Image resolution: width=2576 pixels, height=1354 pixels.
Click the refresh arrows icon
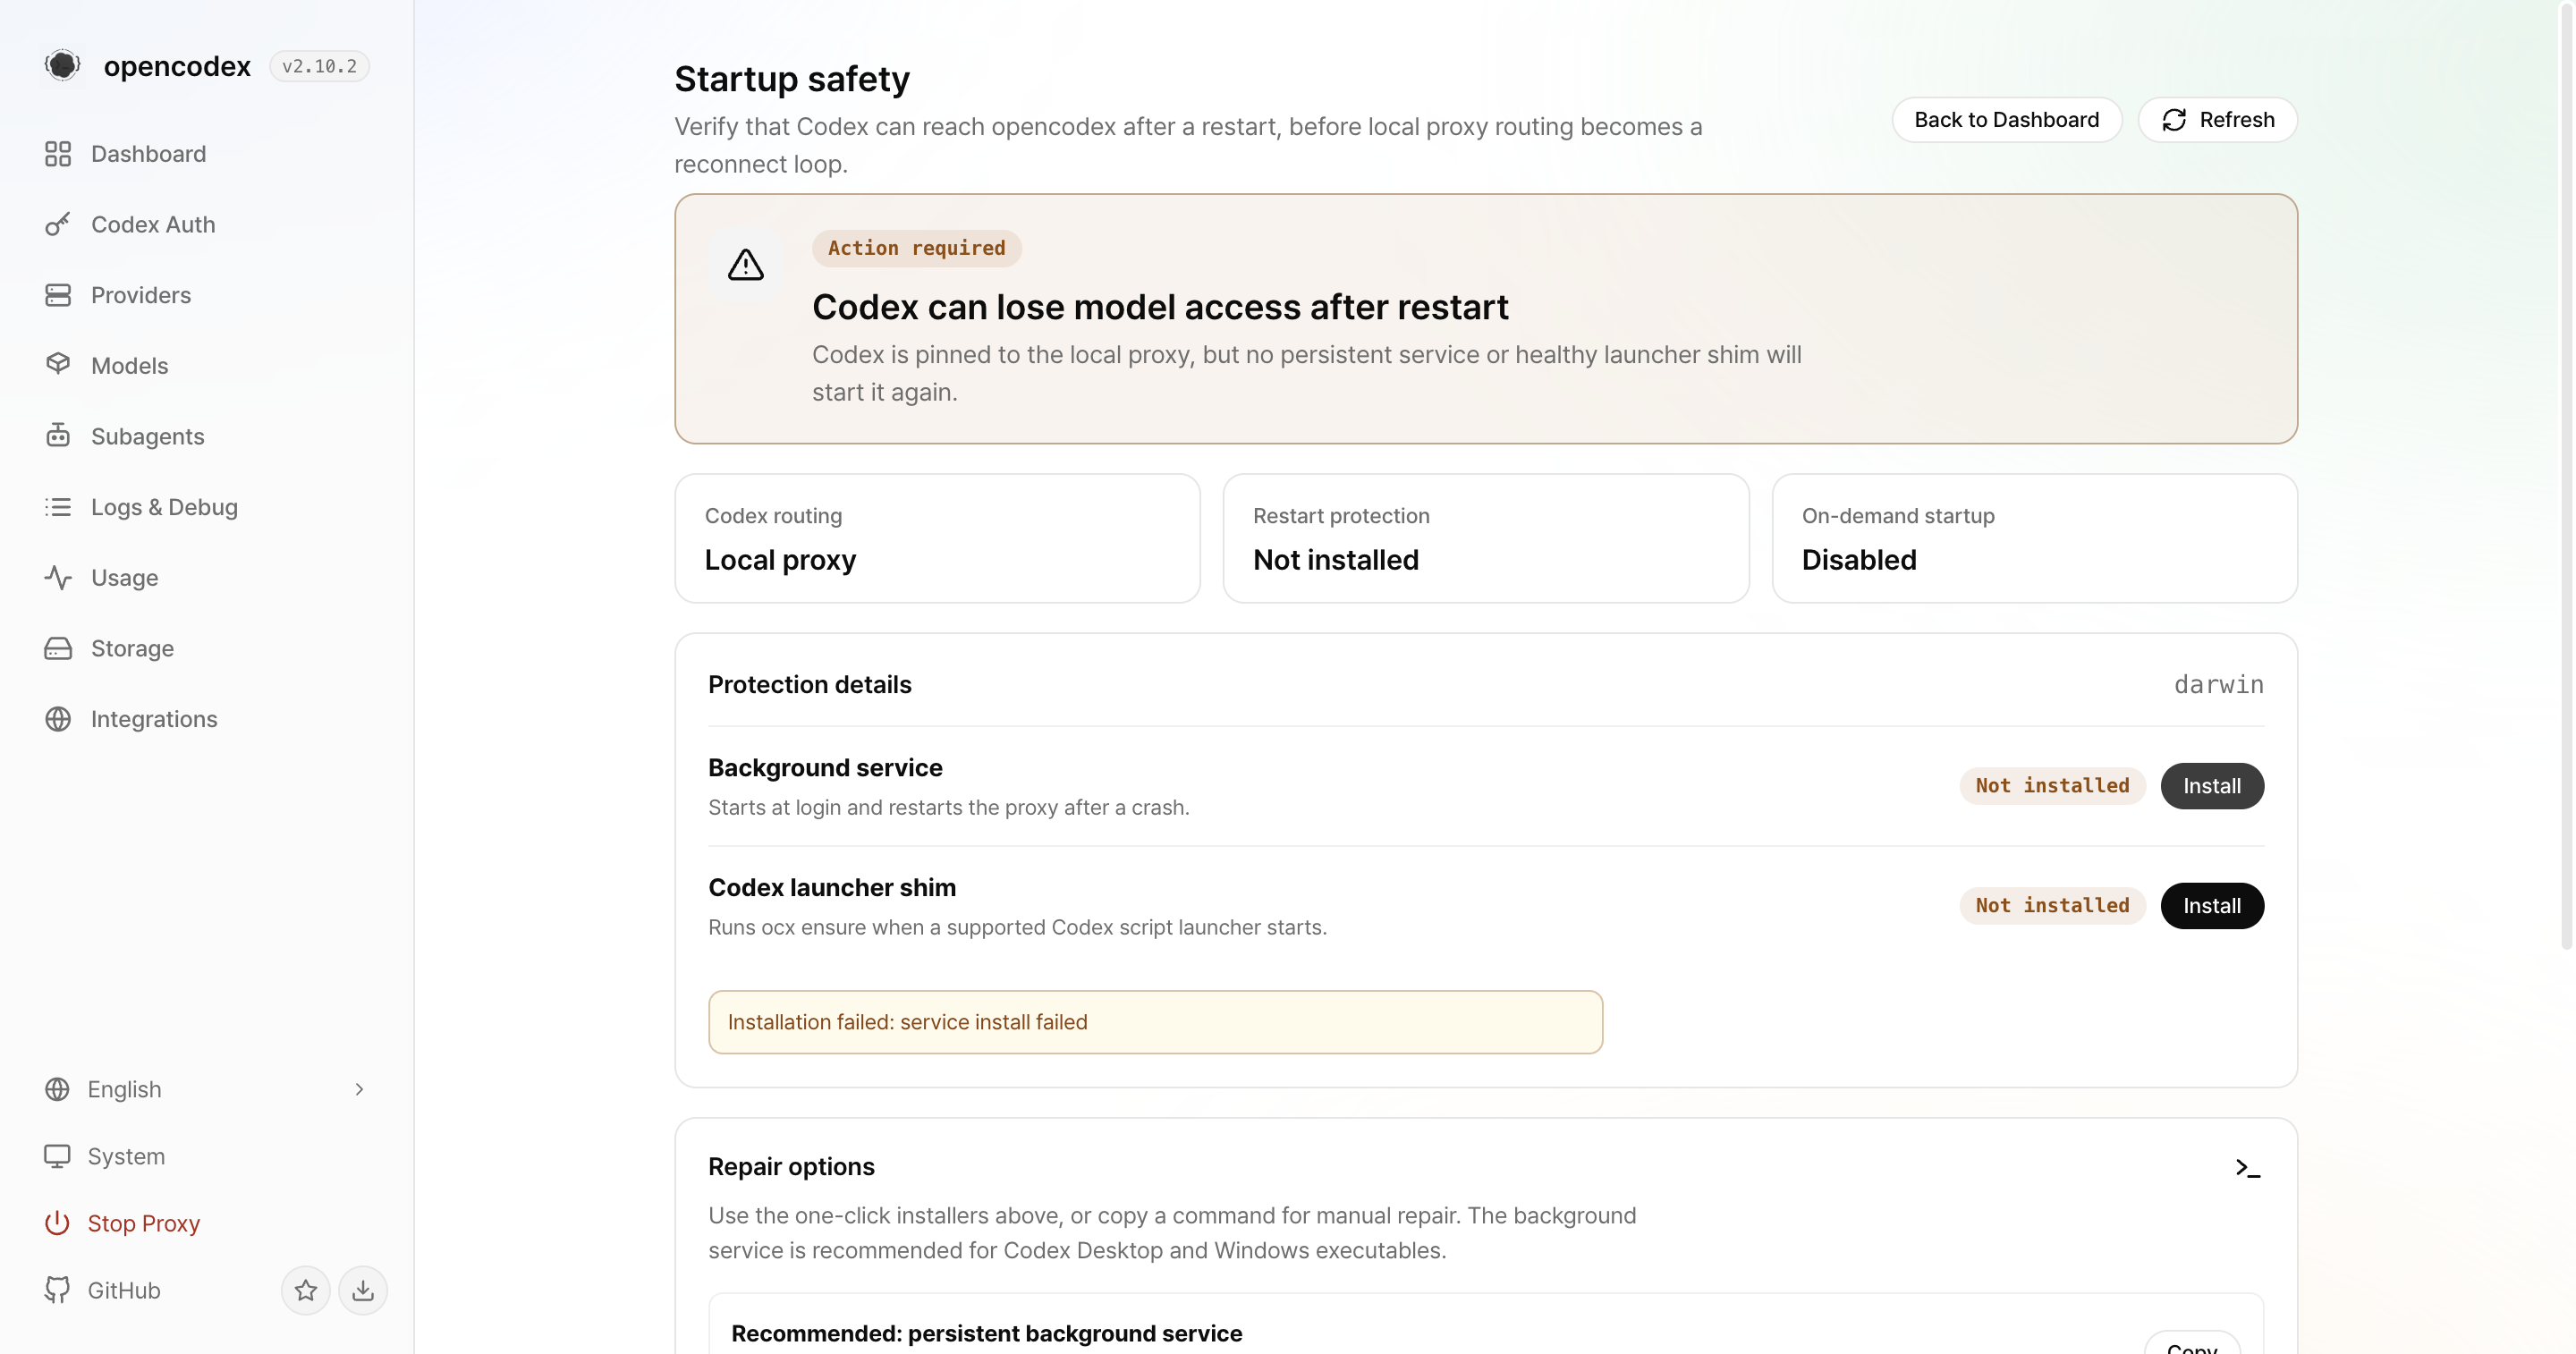click(x=2174, y=120)
